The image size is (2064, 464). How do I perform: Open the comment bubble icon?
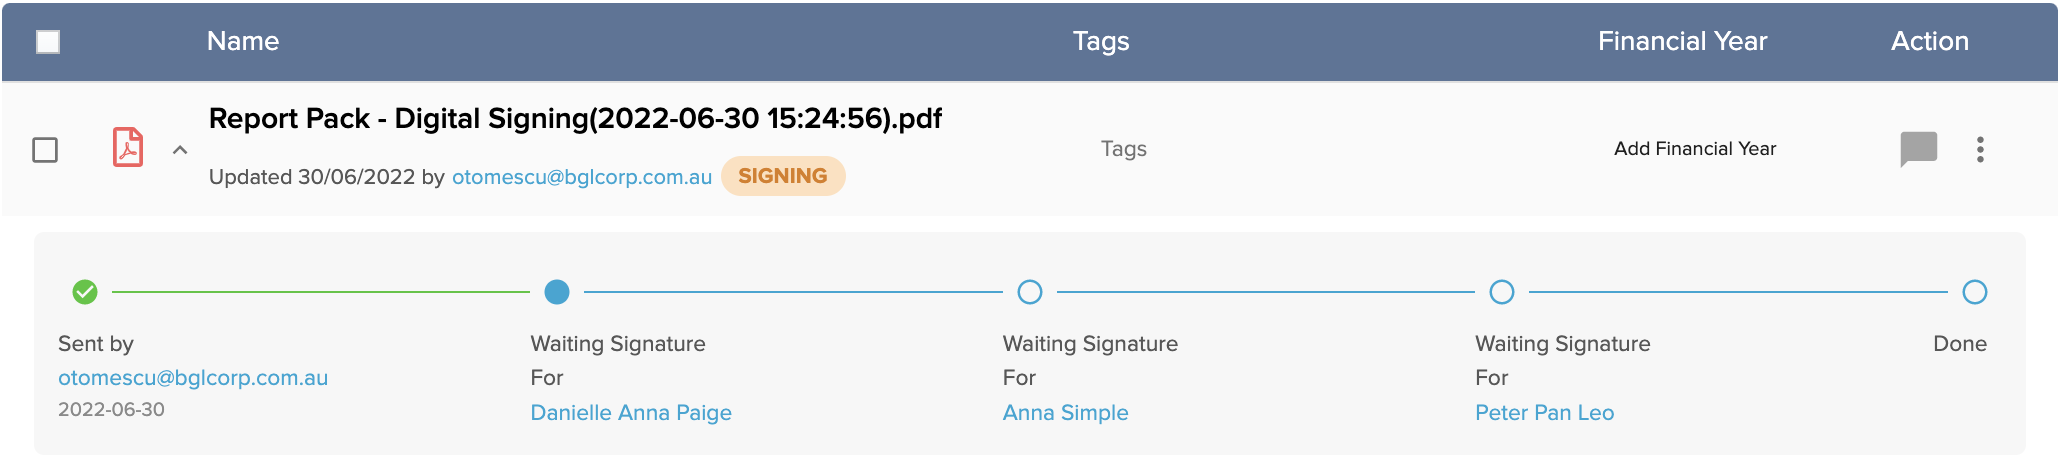pos(1918,150)
